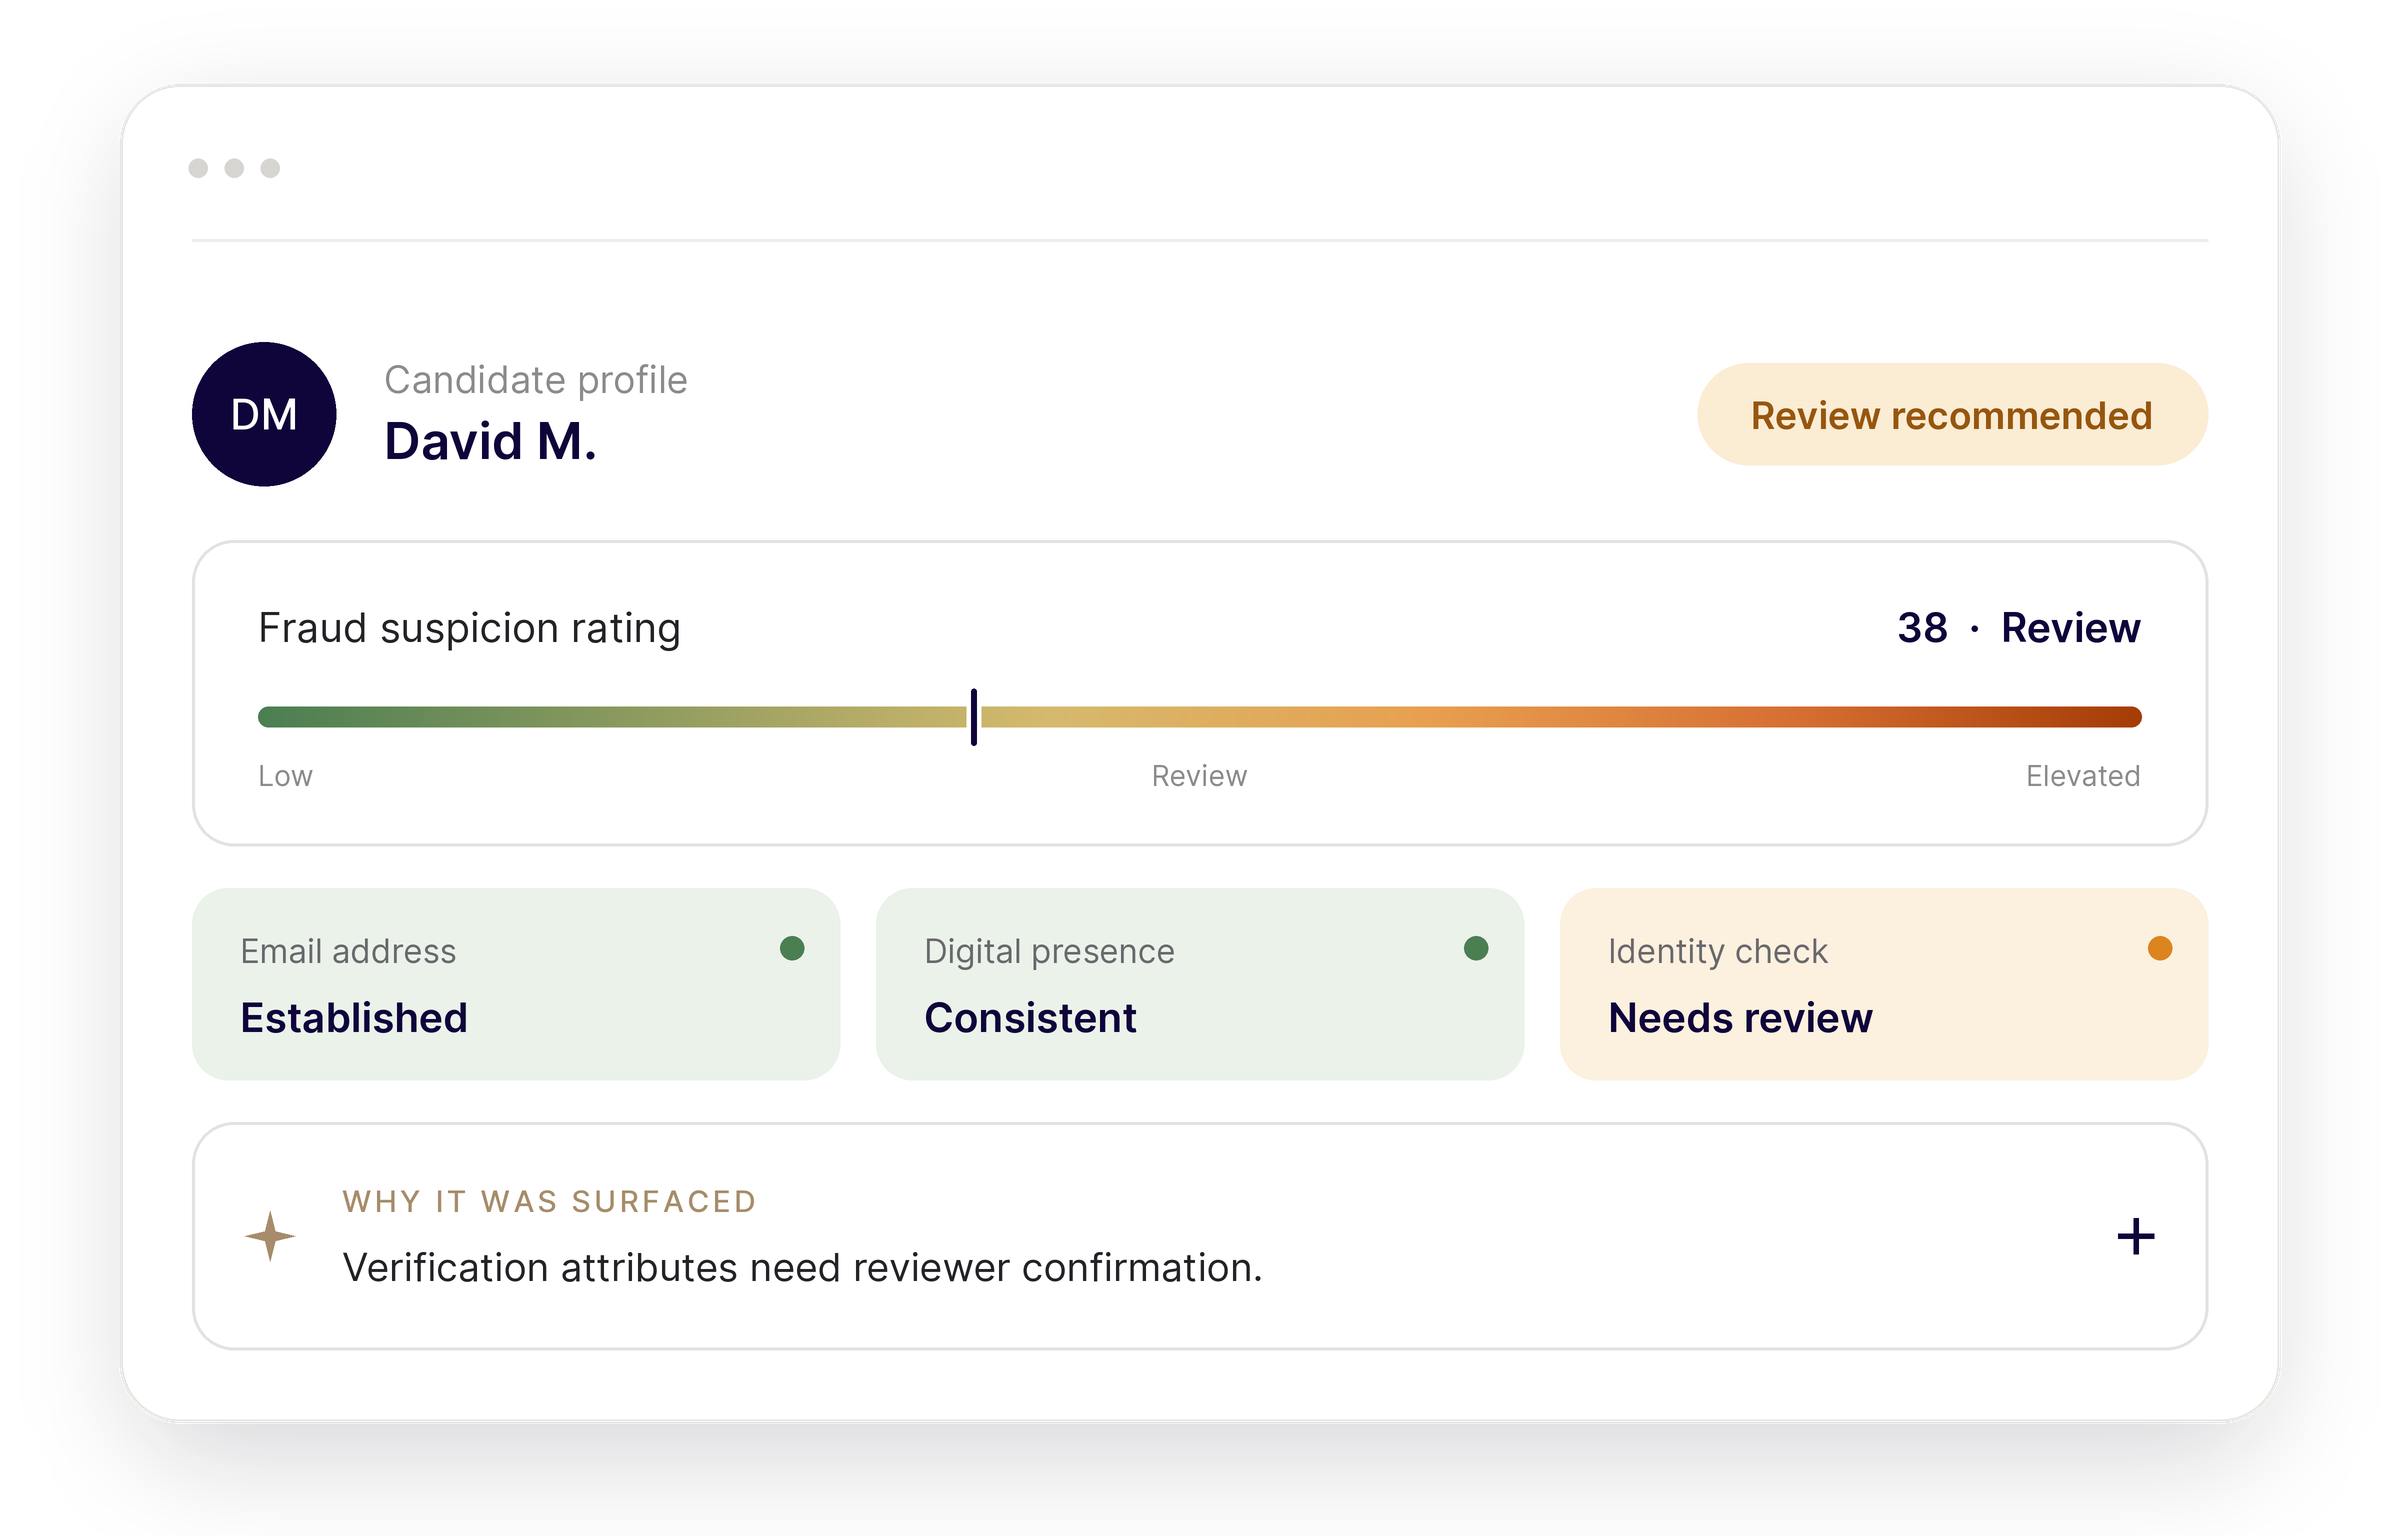
Task: Click the Elevated label on rating scale
Action: click(2083, 776)
